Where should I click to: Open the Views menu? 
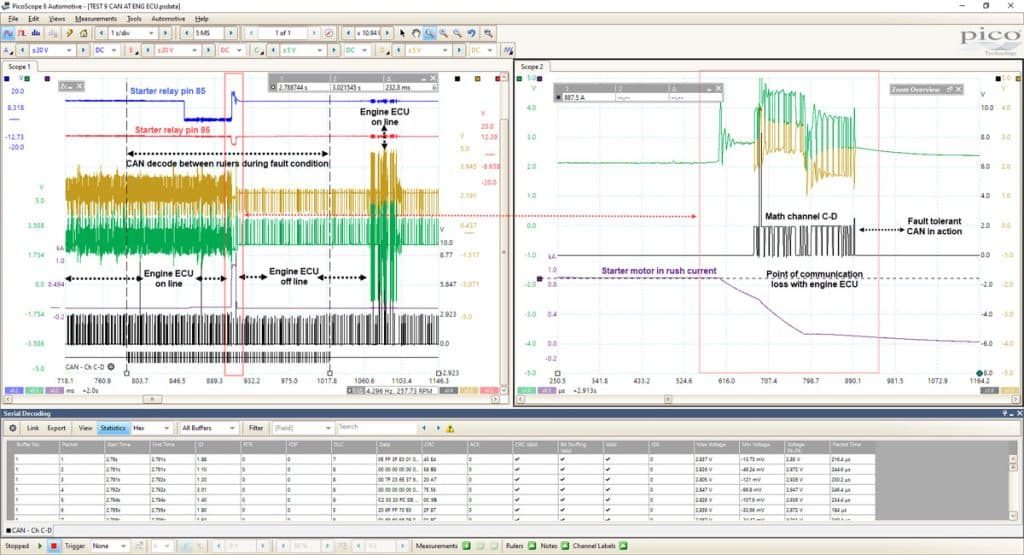[x=57, y=19]
